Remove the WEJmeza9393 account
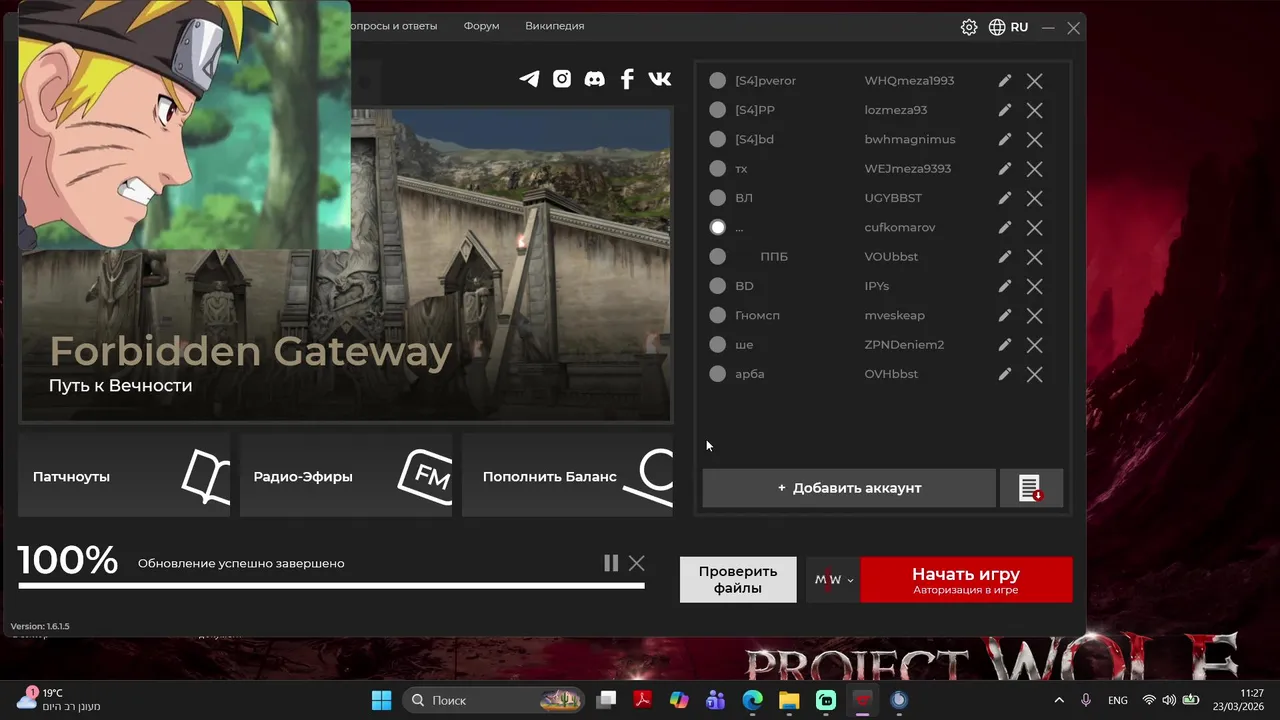Viewport: 1280px width, 720px height. (x=1035, y=169)
